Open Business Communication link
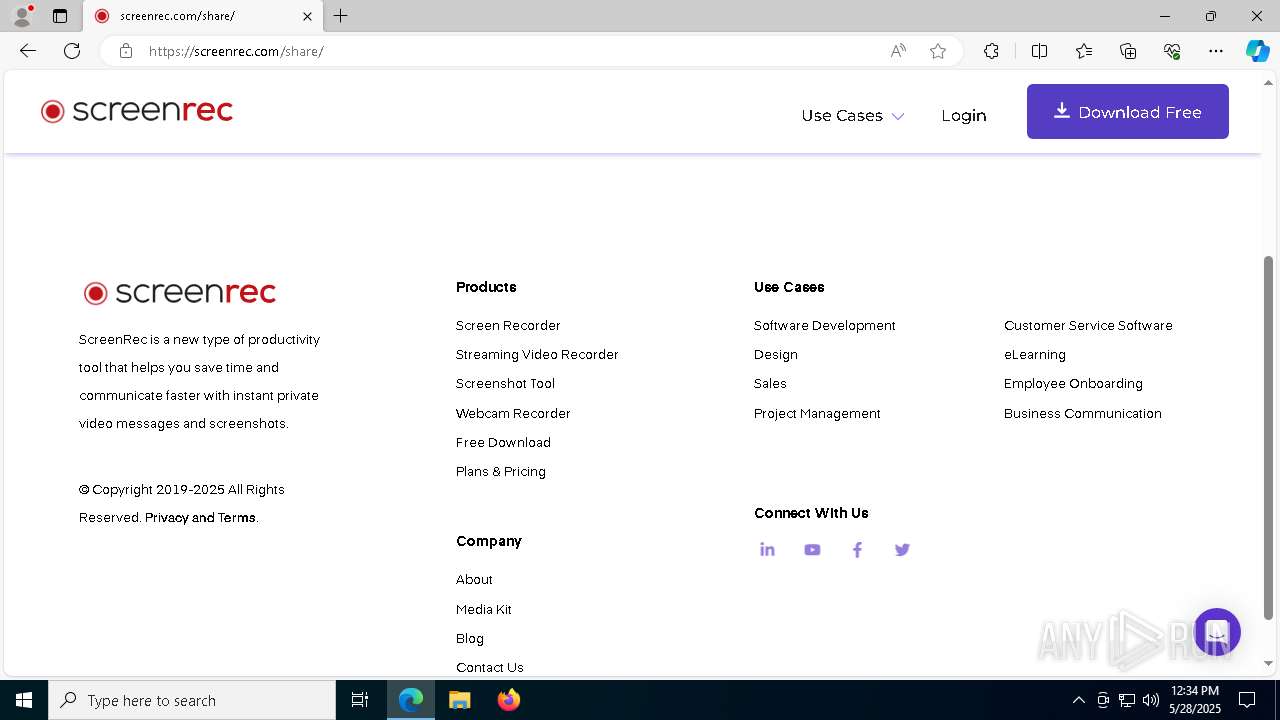This screenshot has height=720, width=1280. 1083,414
